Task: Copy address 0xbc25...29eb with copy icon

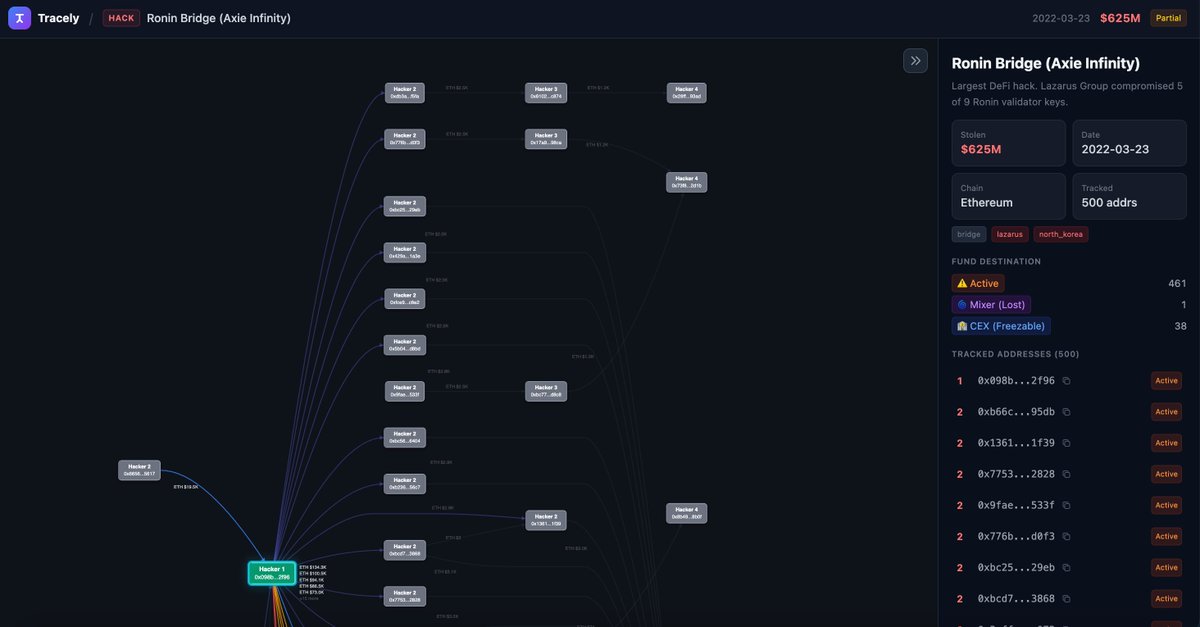Action: click(1066, 567)
